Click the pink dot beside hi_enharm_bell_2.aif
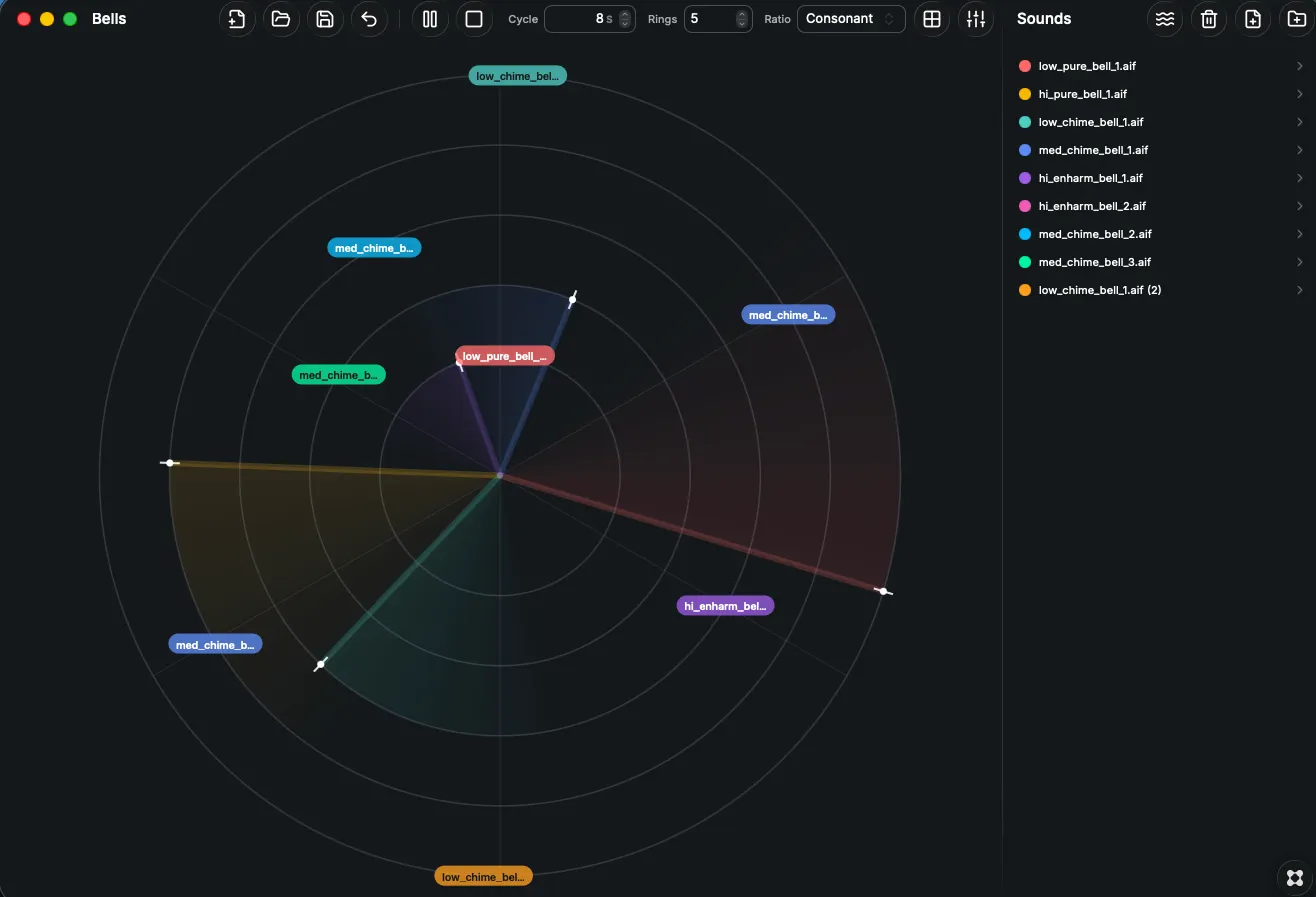The height and width of the screenshot is (897, 1316). click(1024, 206)
